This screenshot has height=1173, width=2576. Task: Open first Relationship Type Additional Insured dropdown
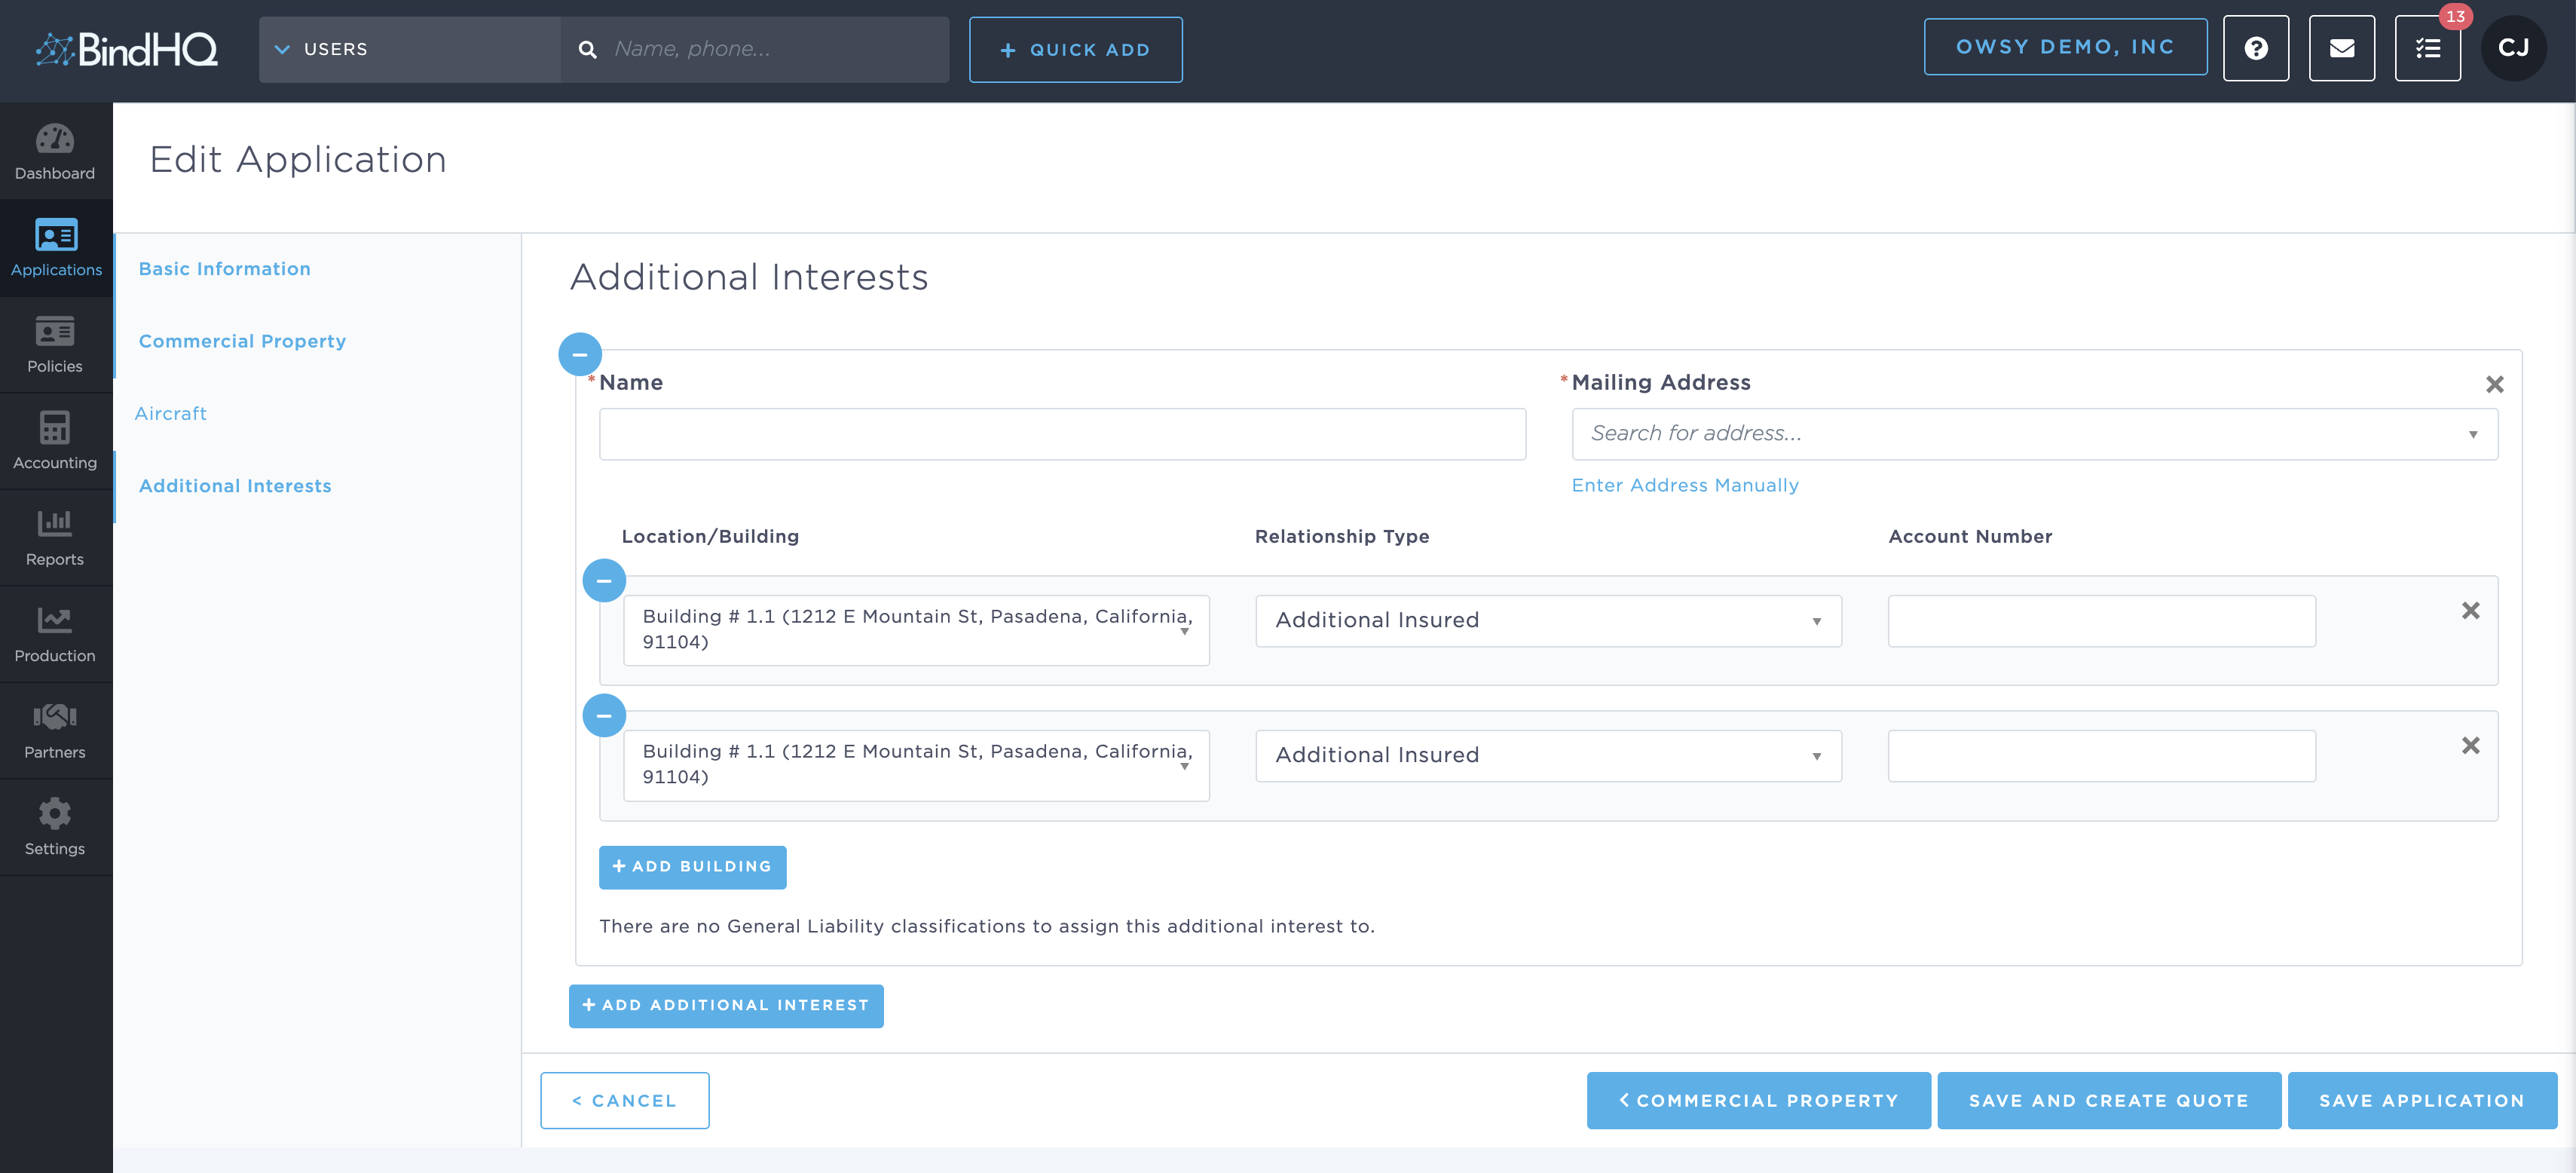[x=1547, y=621]
